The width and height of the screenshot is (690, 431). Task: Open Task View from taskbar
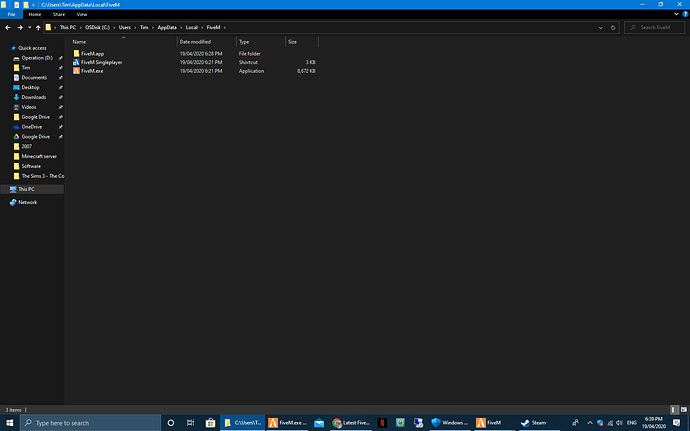191,423
